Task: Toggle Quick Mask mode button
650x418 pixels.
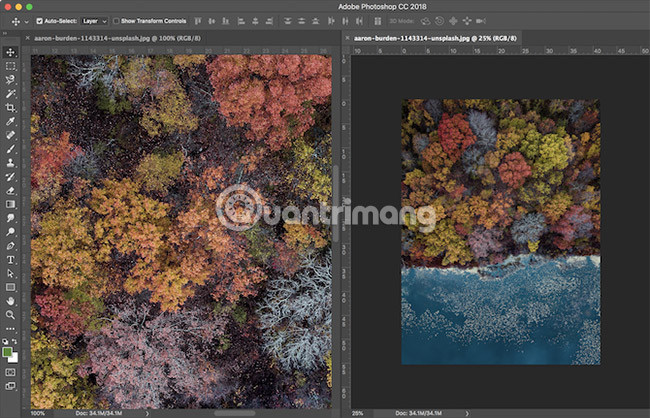Action: [x=10, y=372]
